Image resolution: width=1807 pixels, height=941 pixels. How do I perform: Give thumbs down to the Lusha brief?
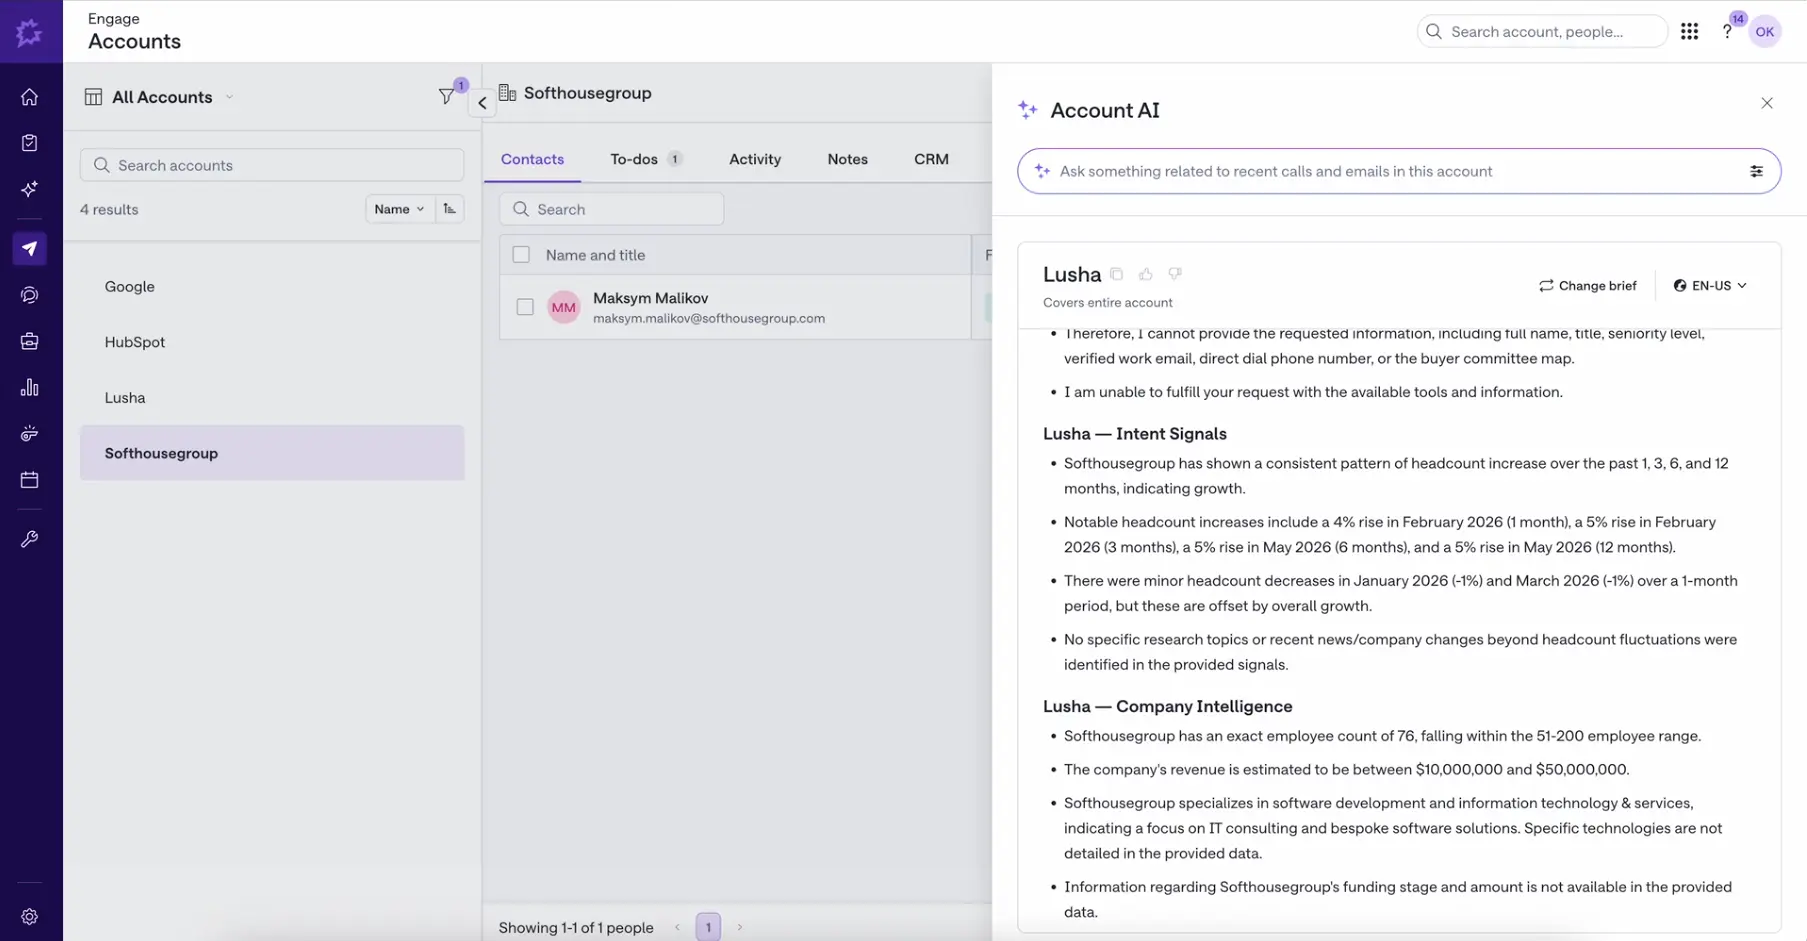[x=1175, y=274]
